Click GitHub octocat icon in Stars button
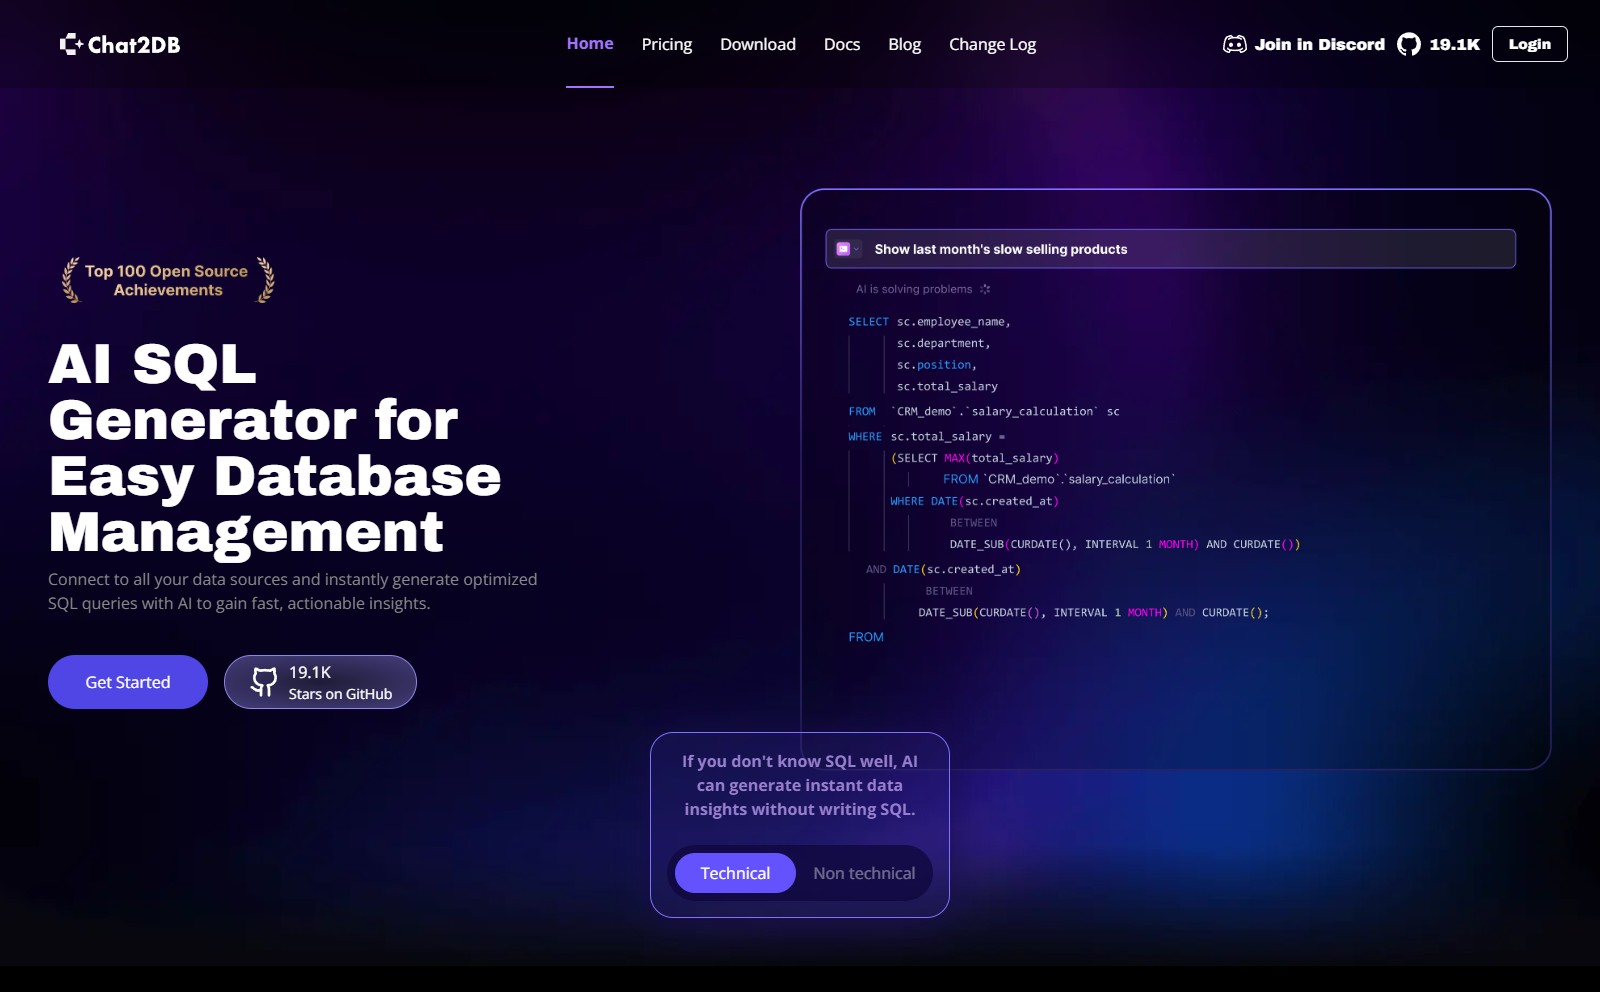The width and height of the screenshot is (1600, 992). [x=264, y=682]
